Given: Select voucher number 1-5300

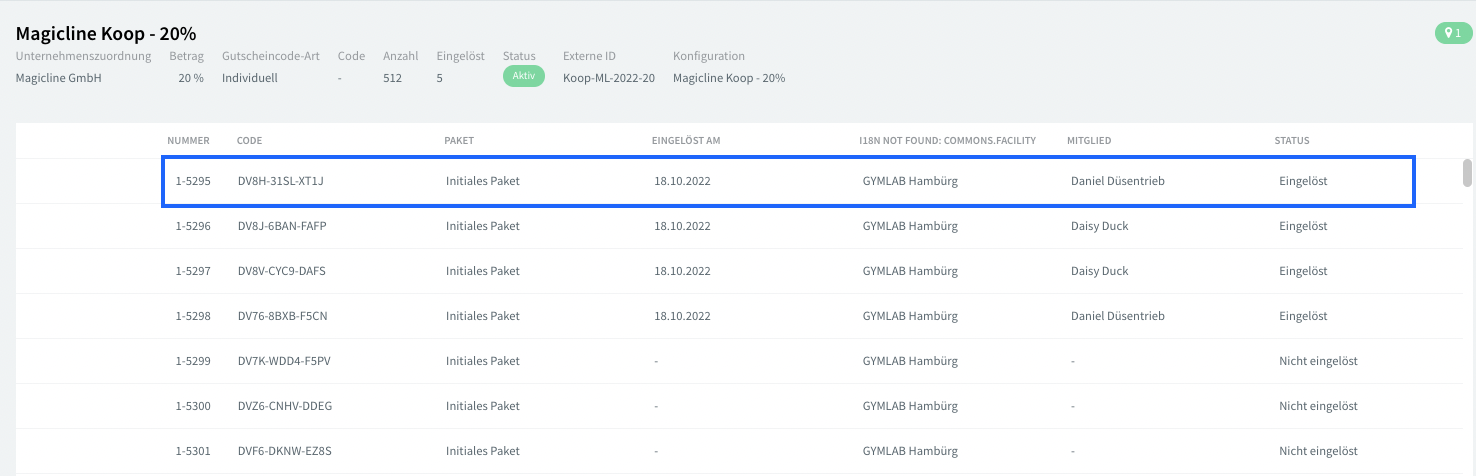Looking at the screenshot, I should click(193, 406).
